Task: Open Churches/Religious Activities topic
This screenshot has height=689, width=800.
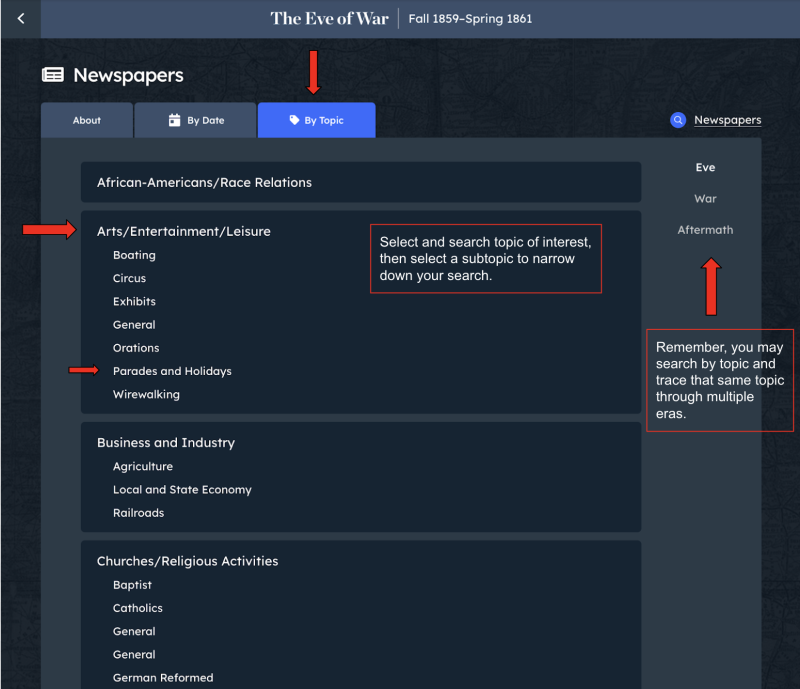Action: (187, 561)
